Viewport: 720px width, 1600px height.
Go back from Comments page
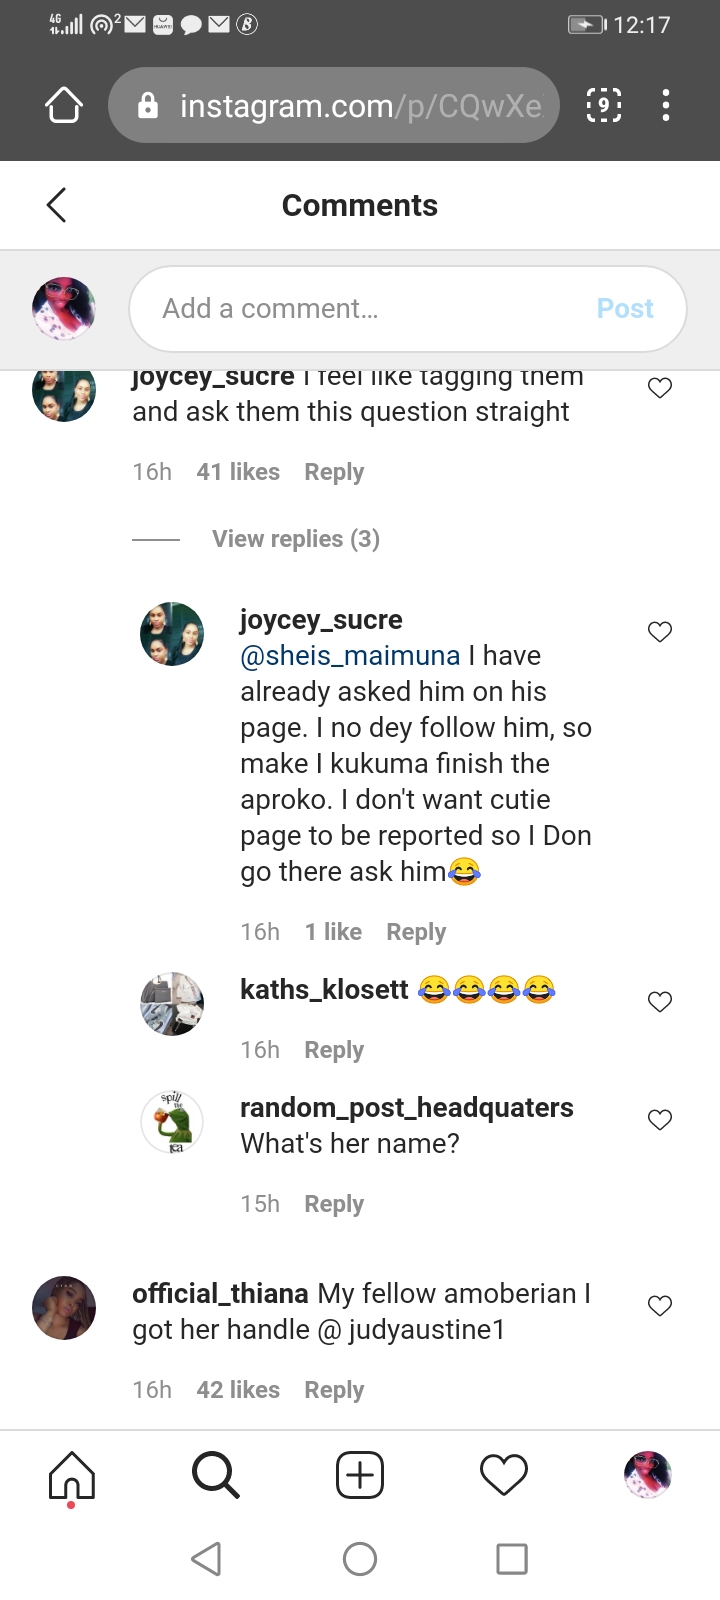[57, 205]
